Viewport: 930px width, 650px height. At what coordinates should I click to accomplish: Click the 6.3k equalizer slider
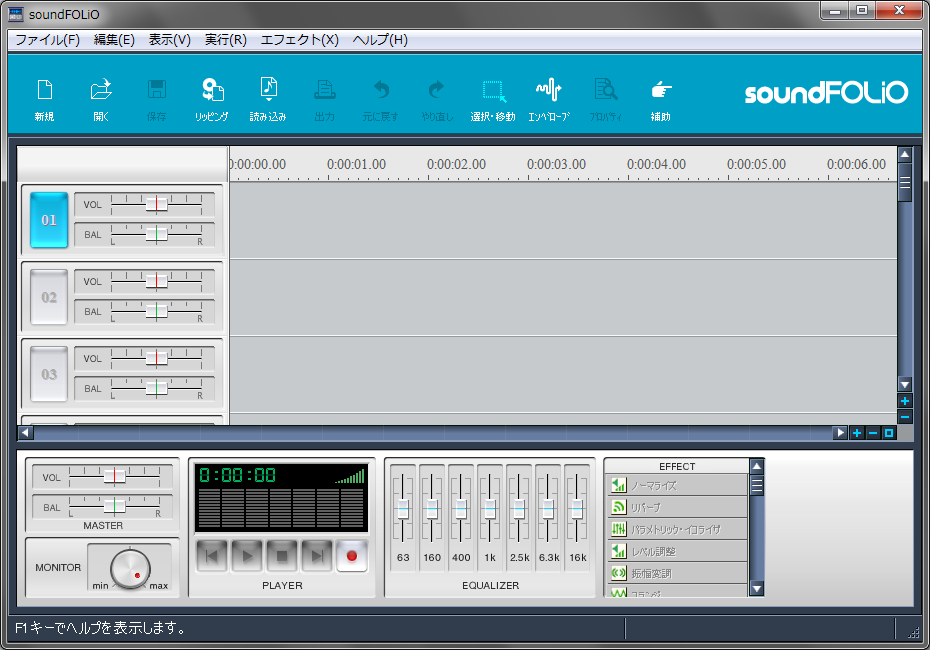coord(548,508)
